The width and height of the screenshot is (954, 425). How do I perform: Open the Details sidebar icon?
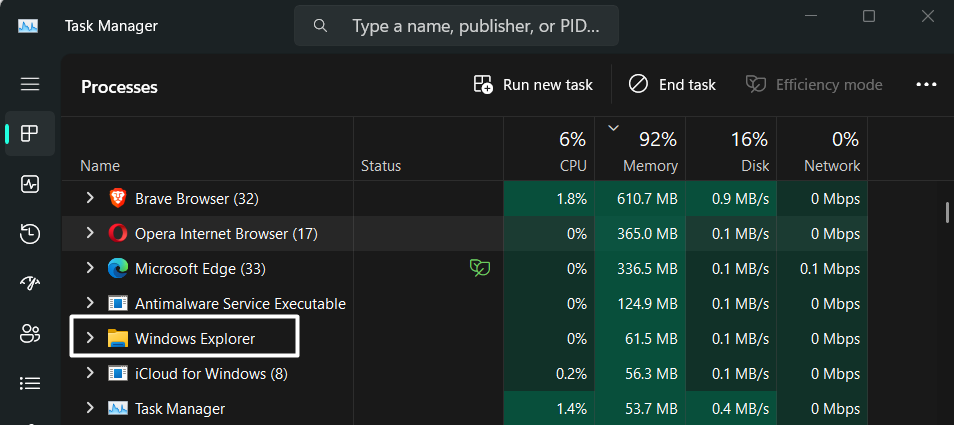point(30,383)
